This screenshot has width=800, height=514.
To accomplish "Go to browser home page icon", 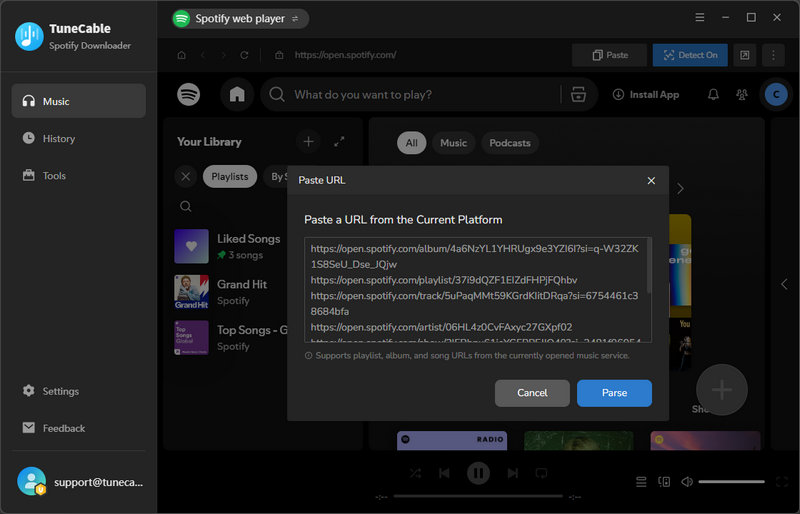I will coord(182,55).
